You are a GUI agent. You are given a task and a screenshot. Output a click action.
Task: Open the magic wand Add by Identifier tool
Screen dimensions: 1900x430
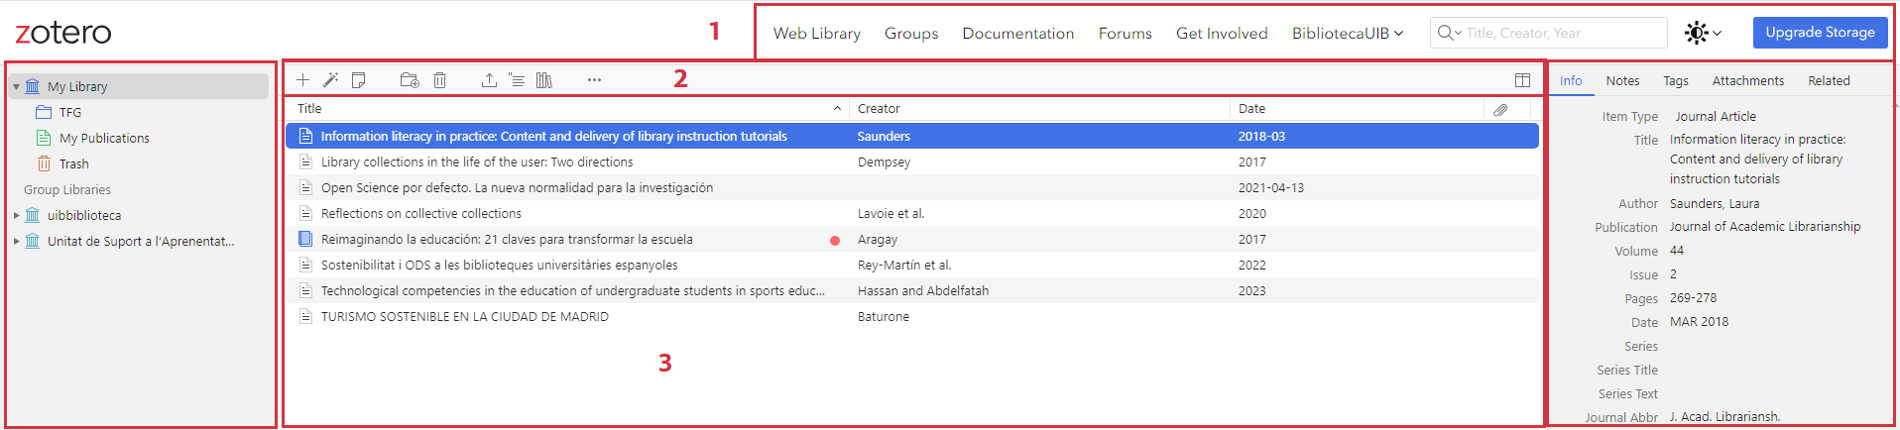pyautogui.click(x=331, y=80)
